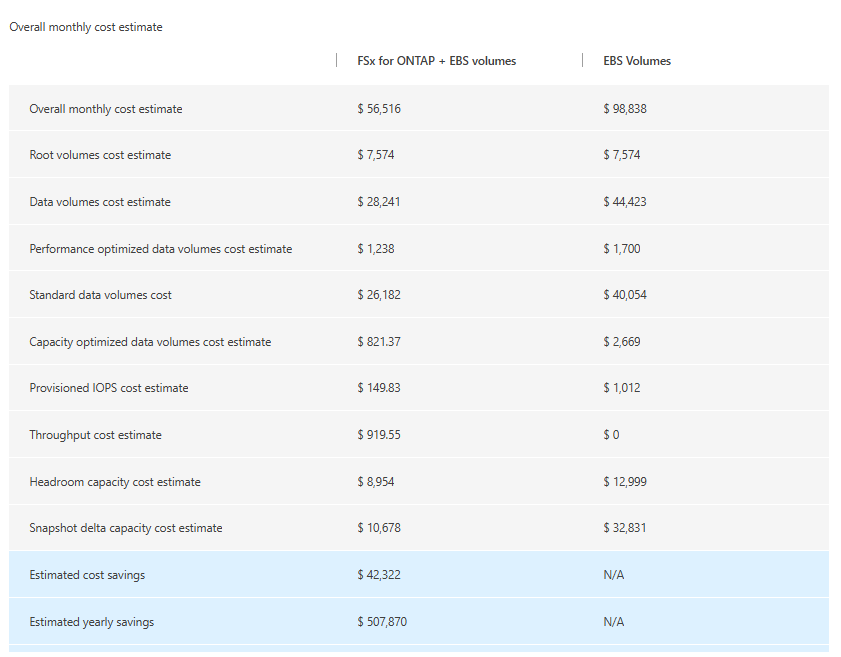Select the $ 8,954 headroom capacity value
This screenshot has height=657, width=841.
[x=376, y=482]
